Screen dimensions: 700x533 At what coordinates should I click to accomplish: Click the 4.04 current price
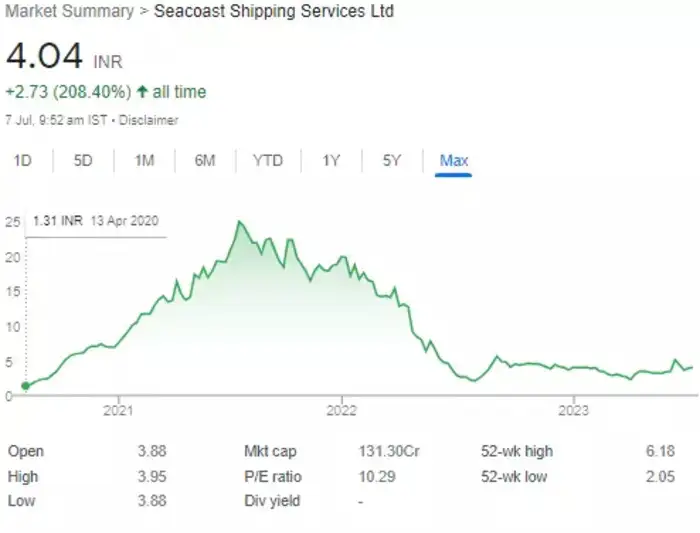pos(46,55)
